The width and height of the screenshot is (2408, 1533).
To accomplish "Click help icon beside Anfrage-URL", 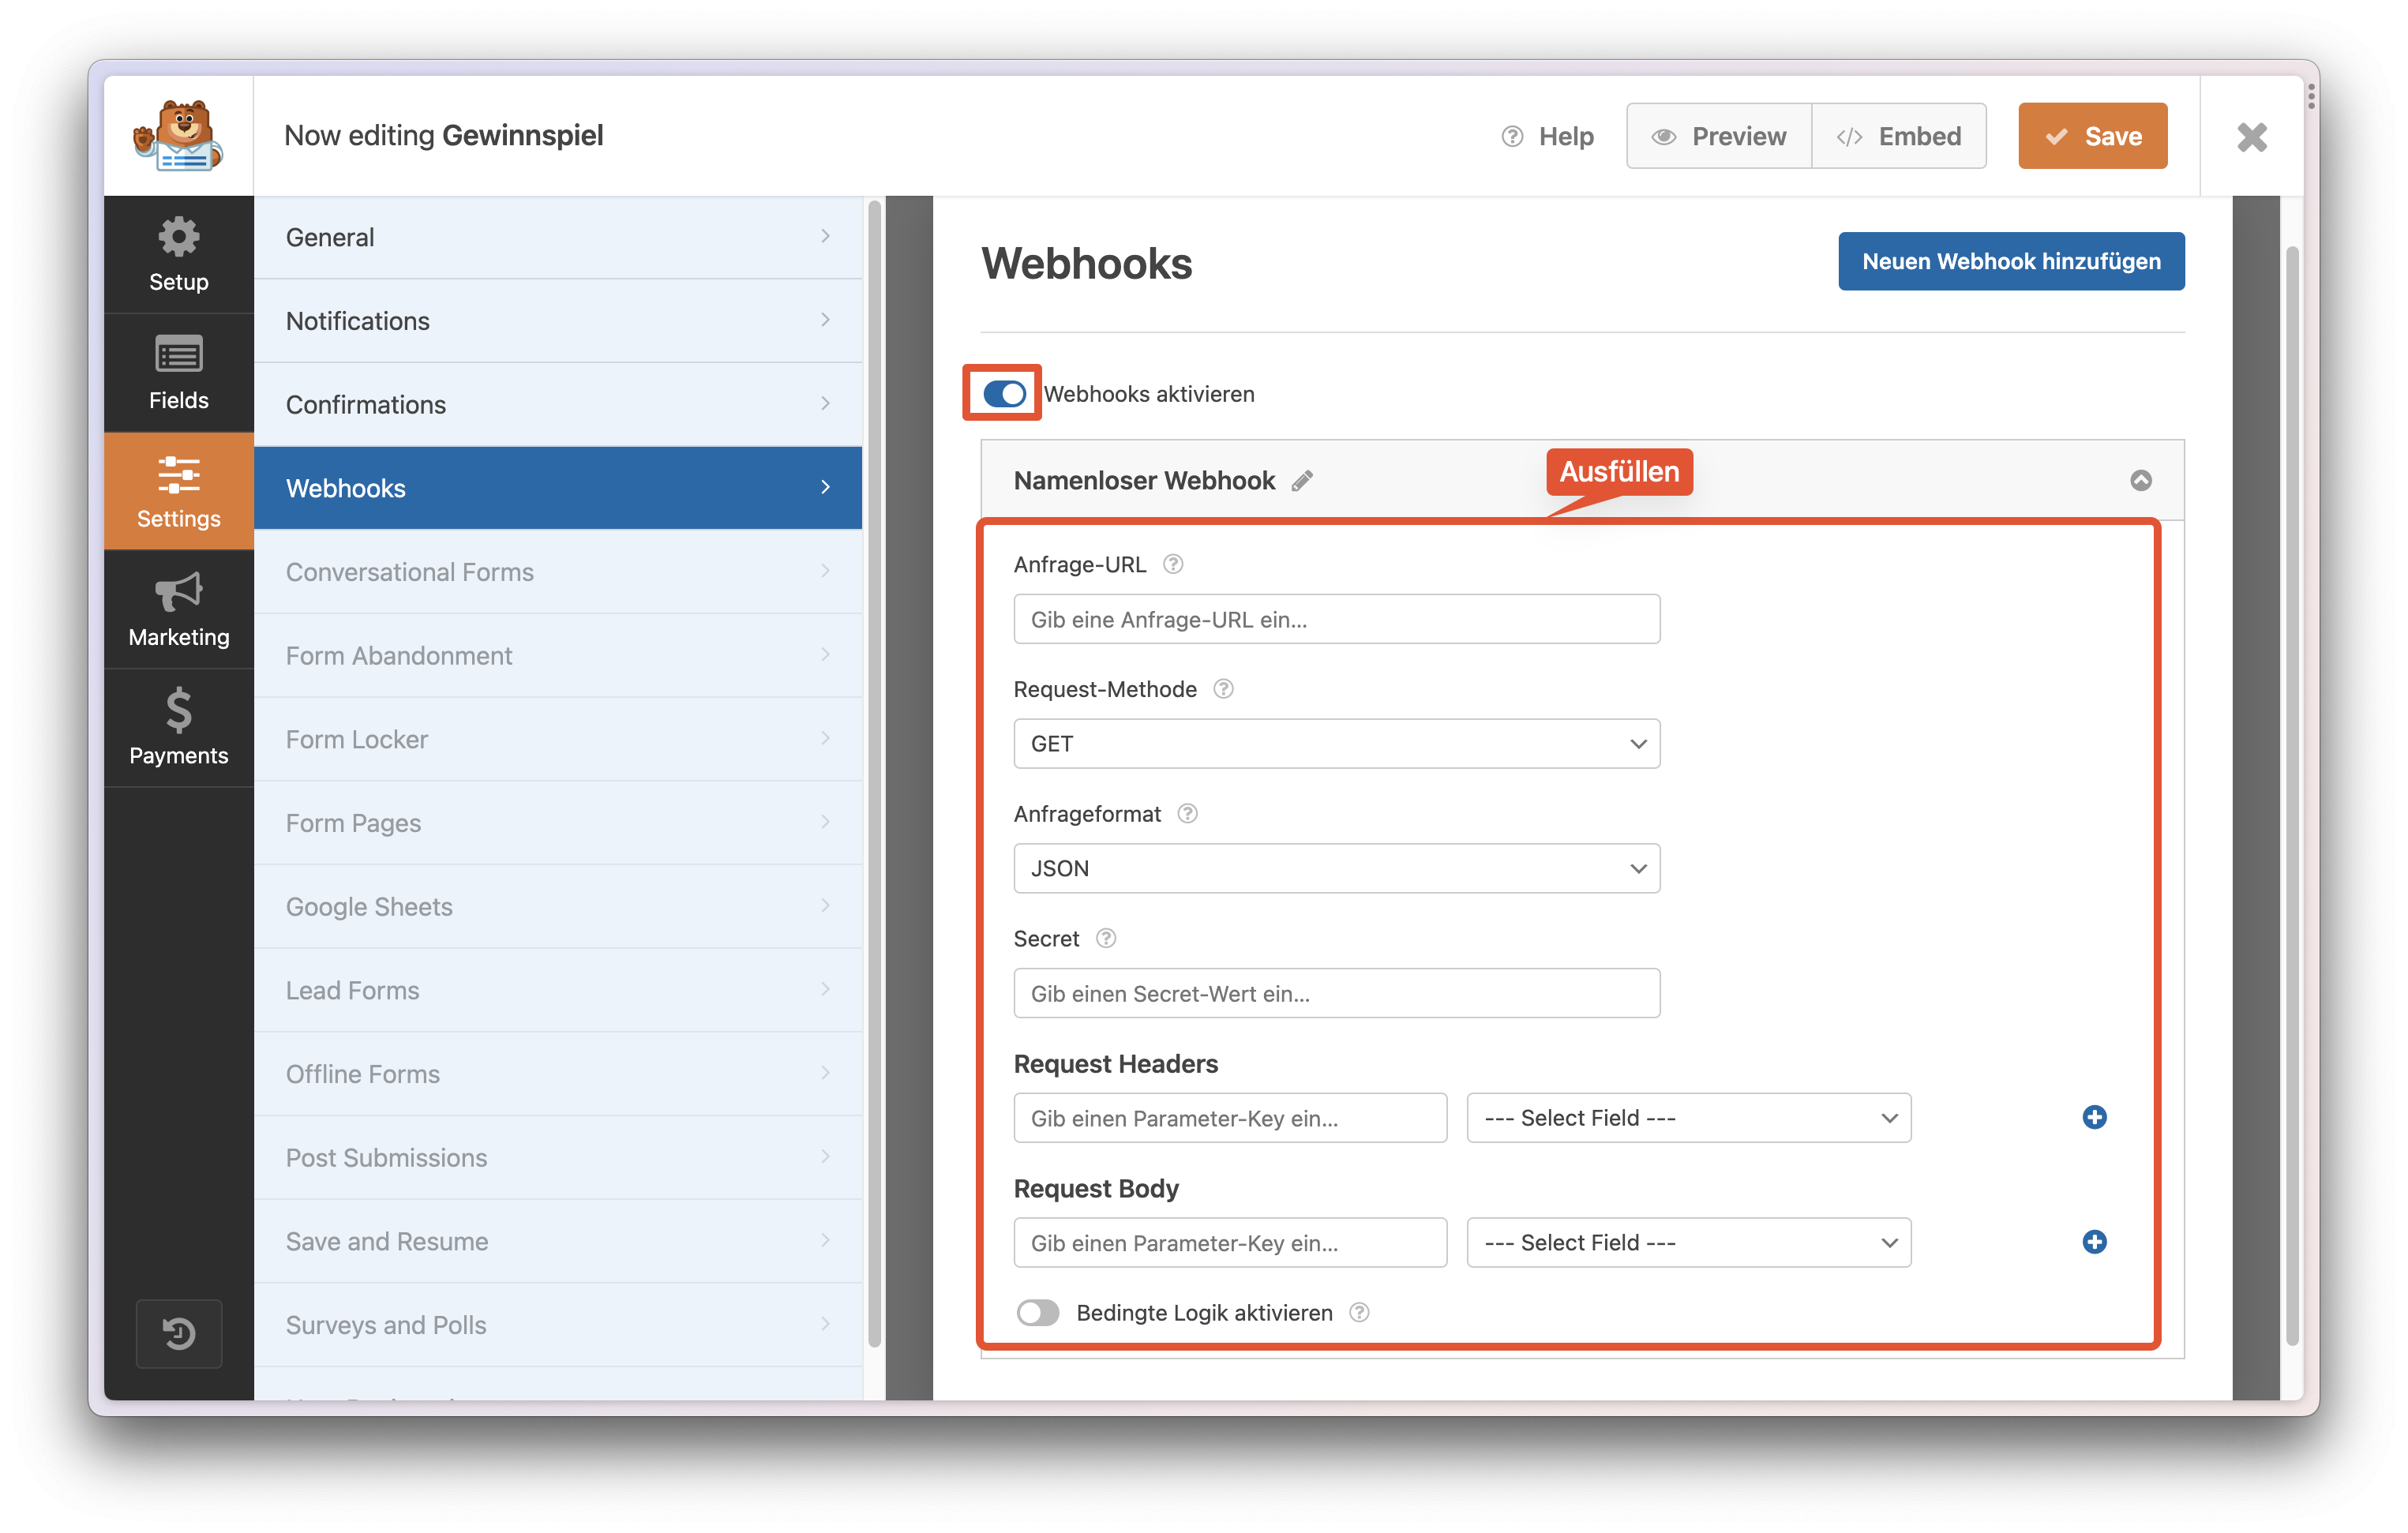I will coord(1173,564).
